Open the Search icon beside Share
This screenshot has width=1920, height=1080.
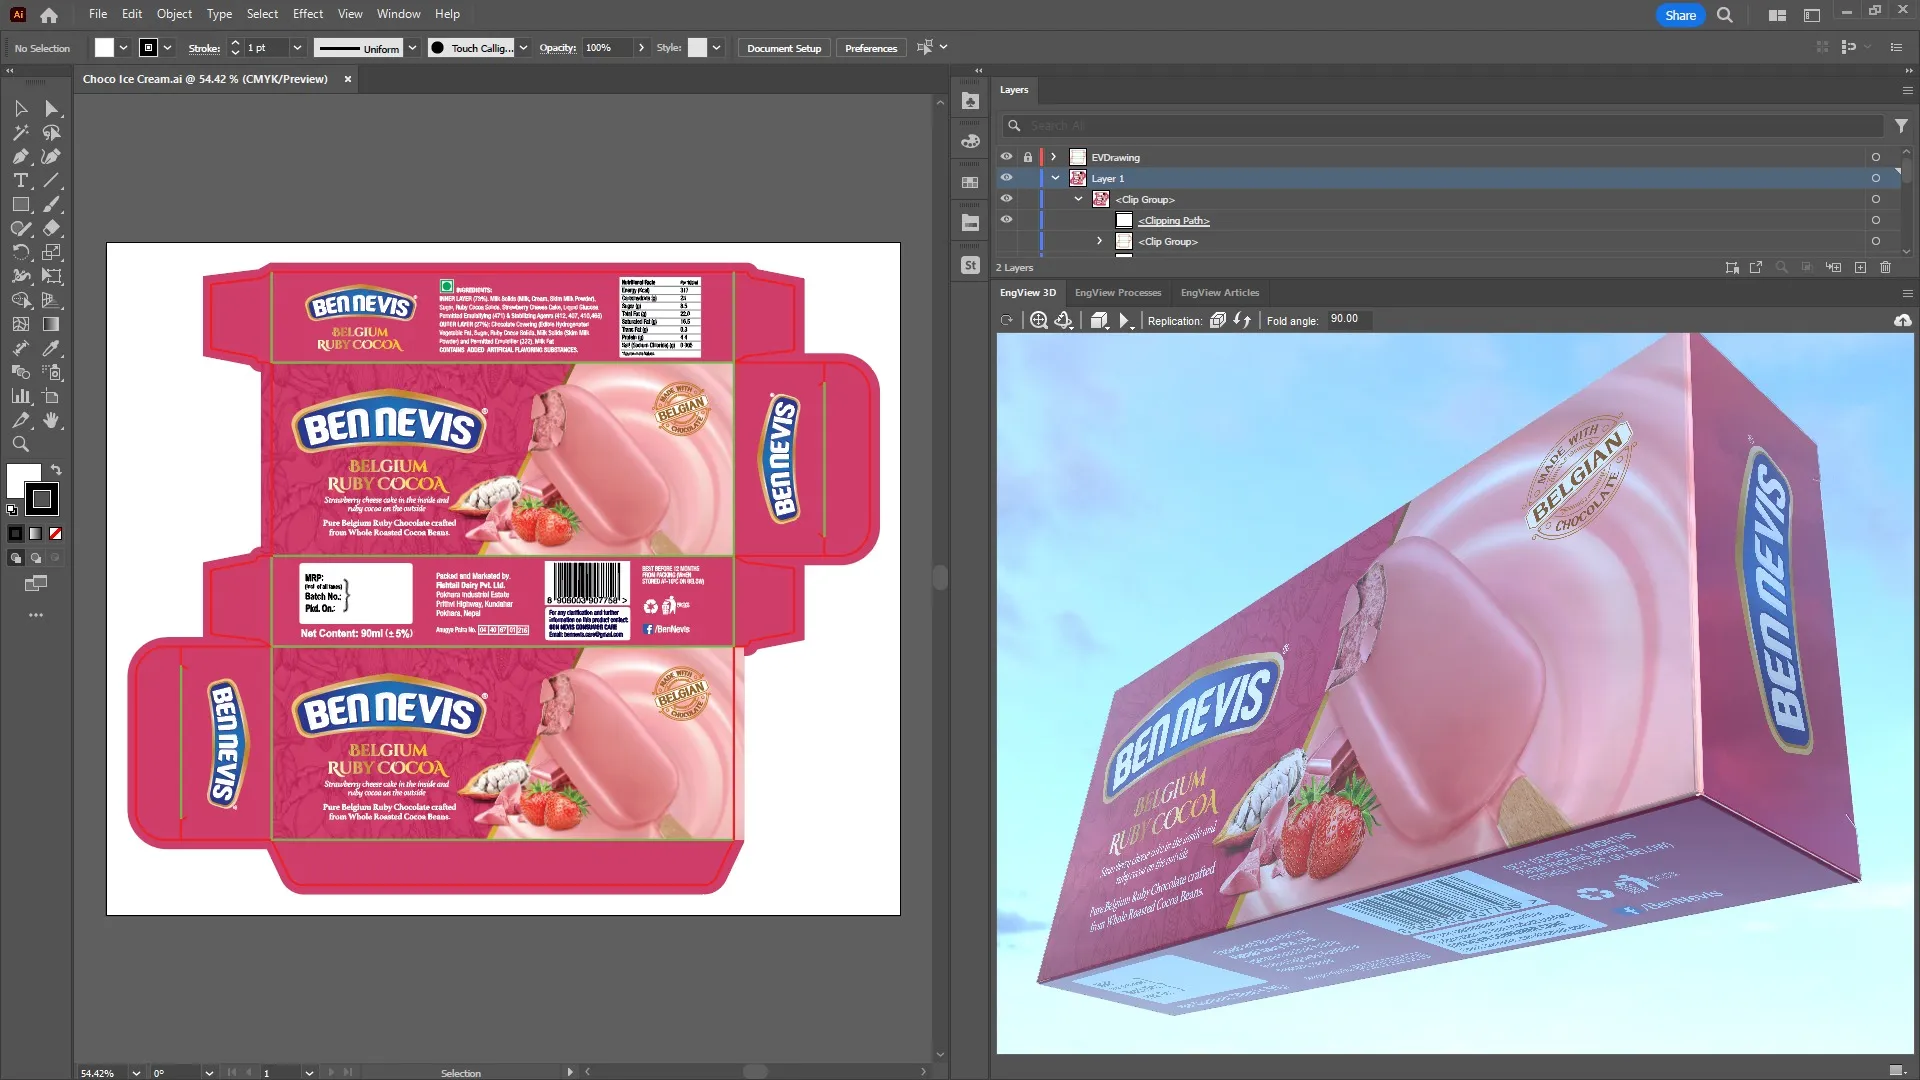[1725, 15]
